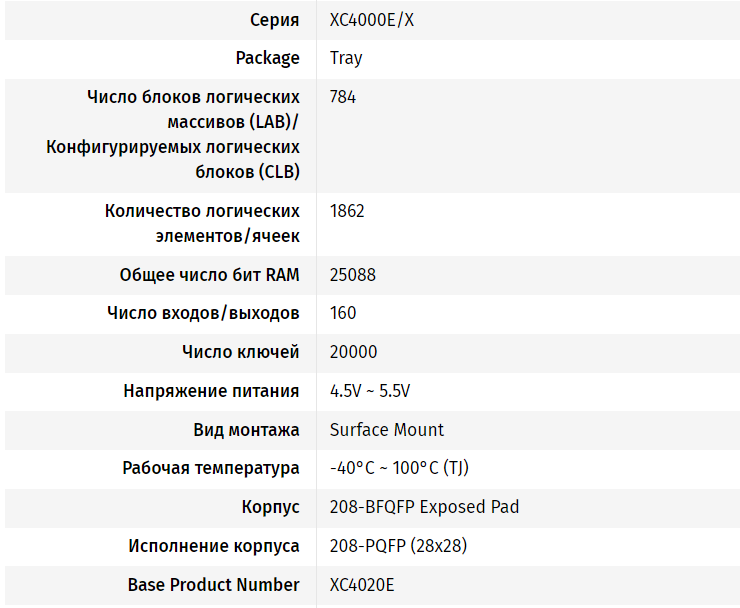
Task: Select the '1862' logic elements value
Action: pyautogui.click(x=347, y=211)
